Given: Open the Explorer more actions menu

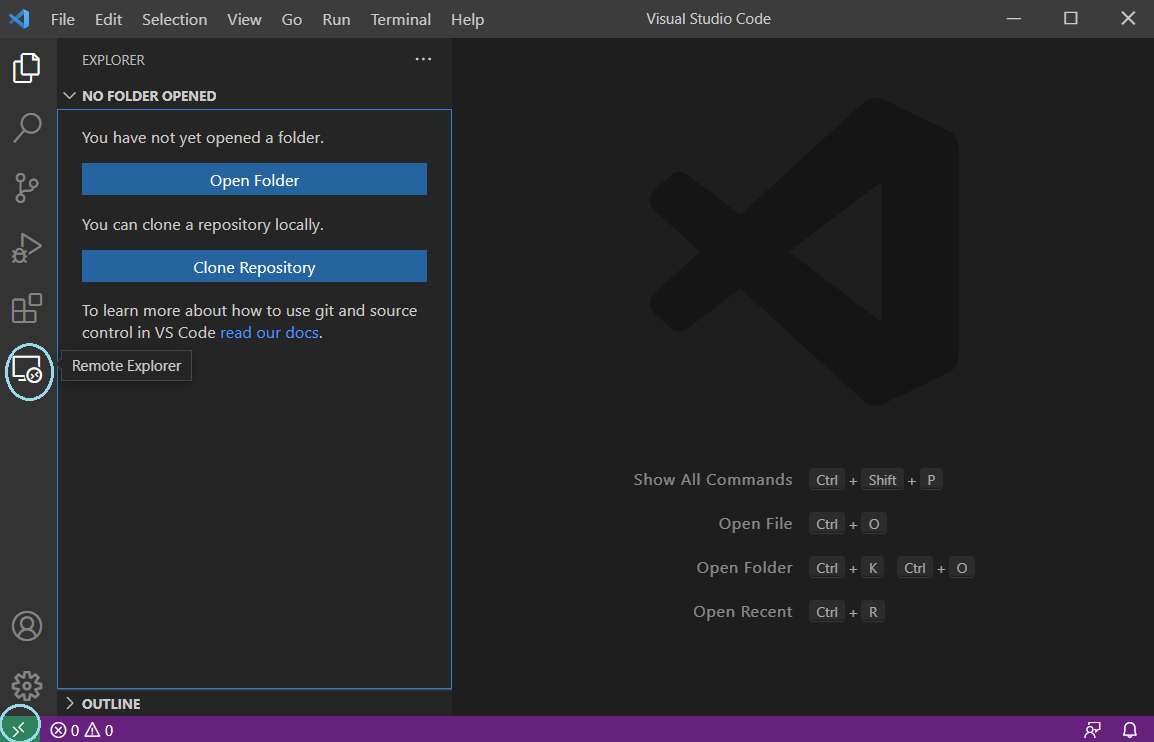Looking at the screenshot, I should 423,58.
